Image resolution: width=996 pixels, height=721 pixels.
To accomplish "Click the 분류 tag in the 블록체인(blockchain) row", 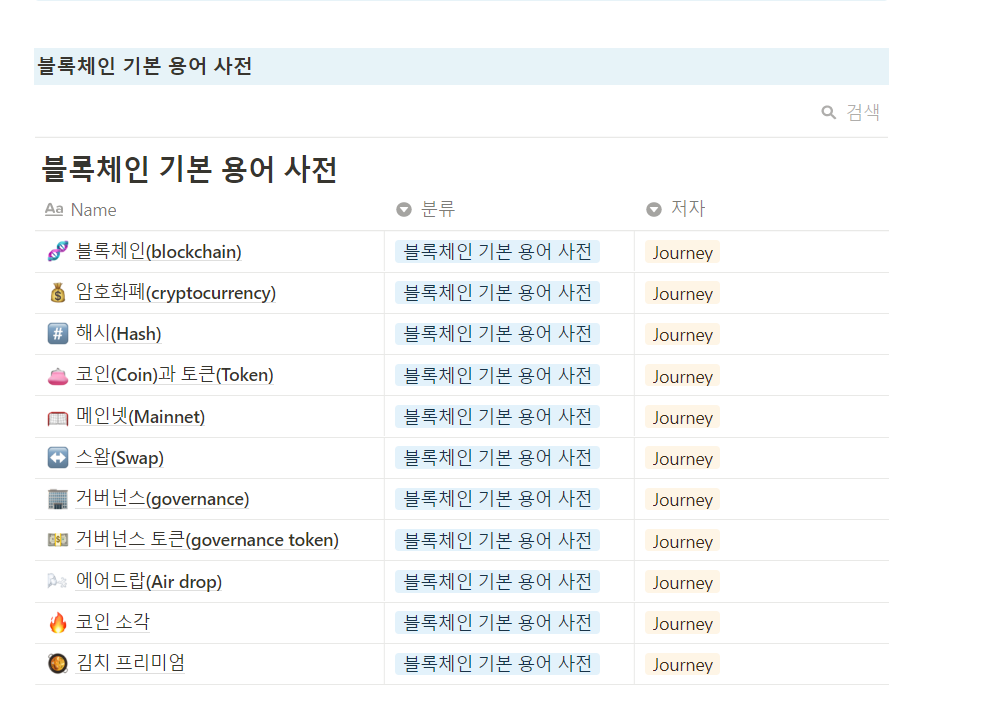I will tap(497, 252).
